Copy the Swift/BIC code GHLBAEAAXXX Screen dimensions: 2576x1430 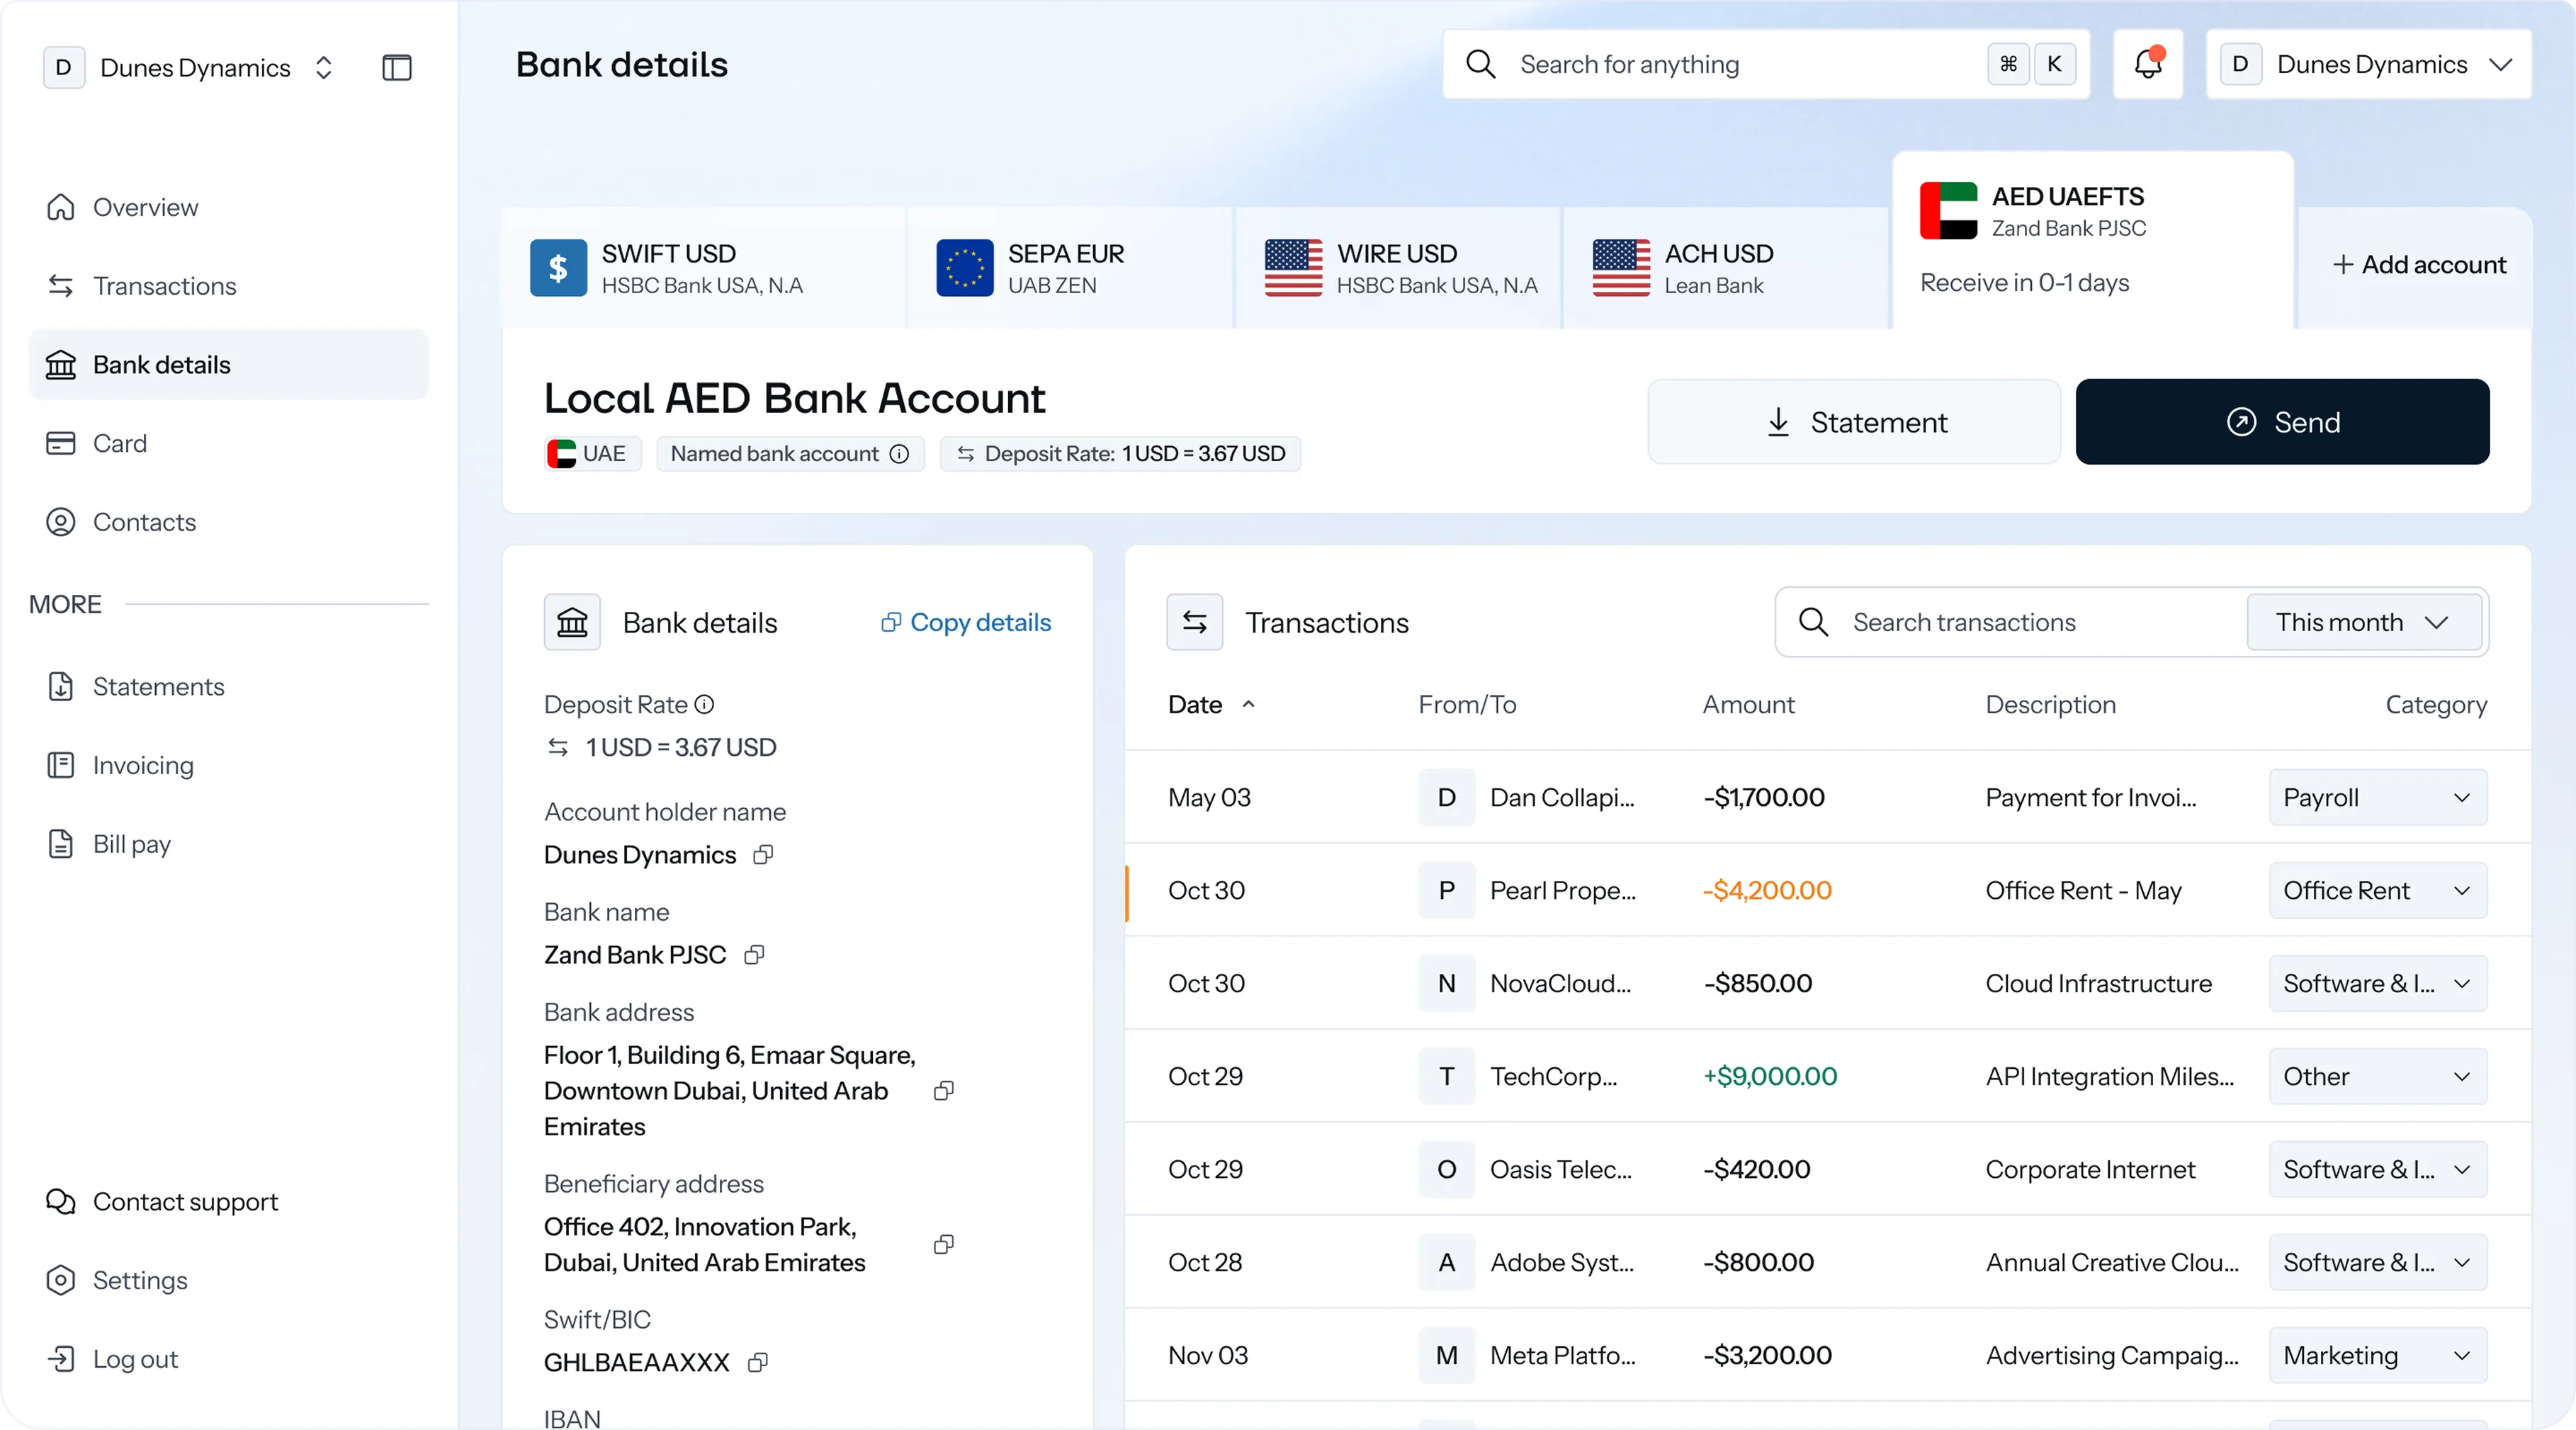coord(758,1362)
